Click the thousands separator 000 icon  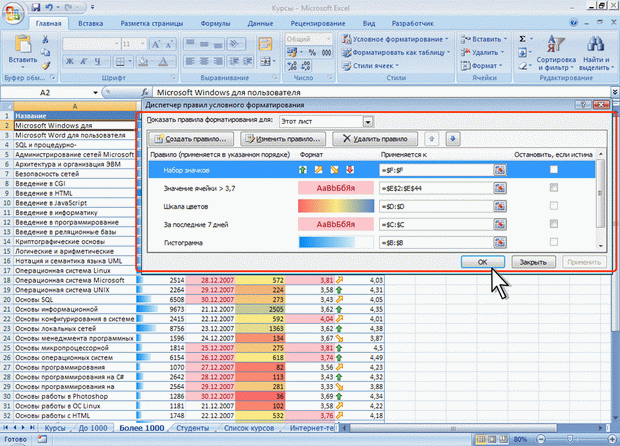tap(326, 52)
